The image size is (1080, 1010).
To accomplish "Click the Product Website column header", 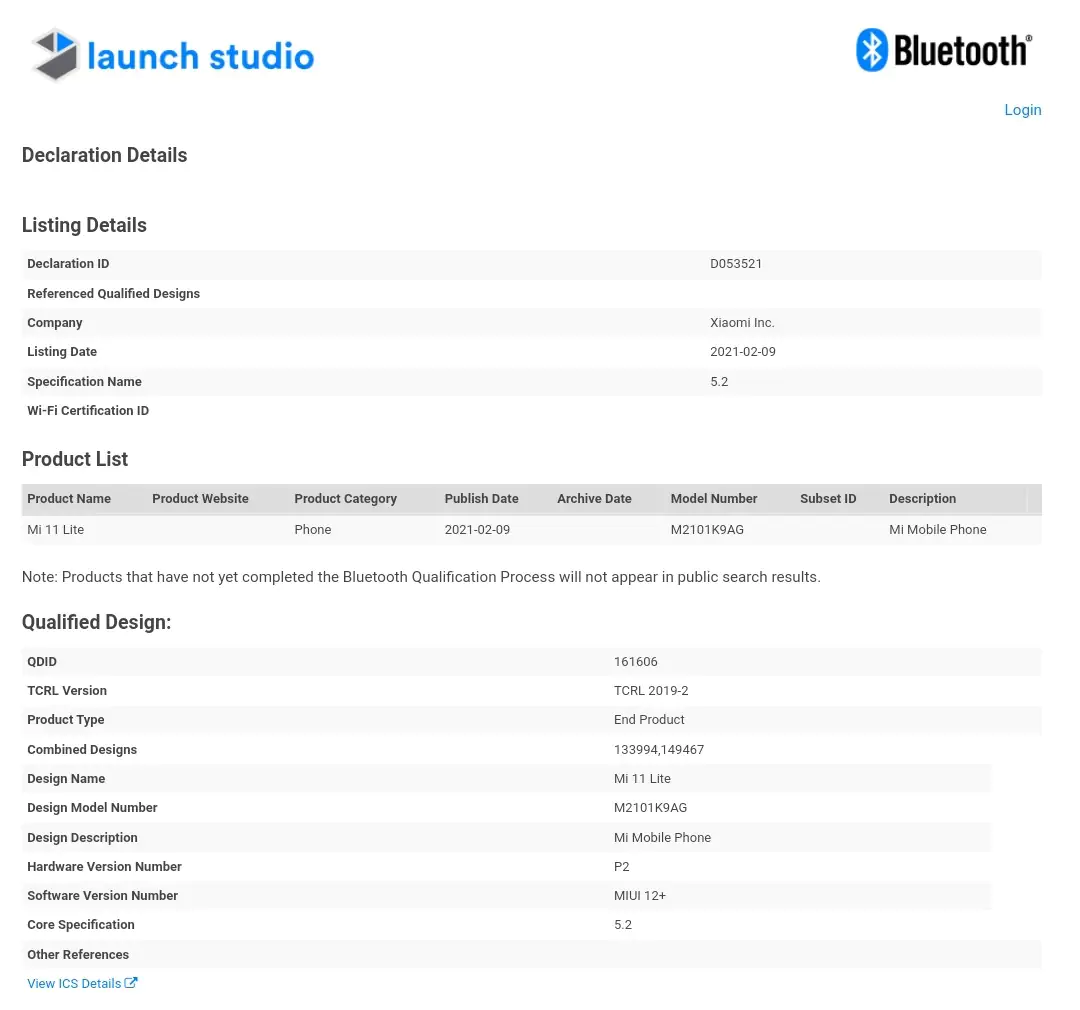I will 200,498.
